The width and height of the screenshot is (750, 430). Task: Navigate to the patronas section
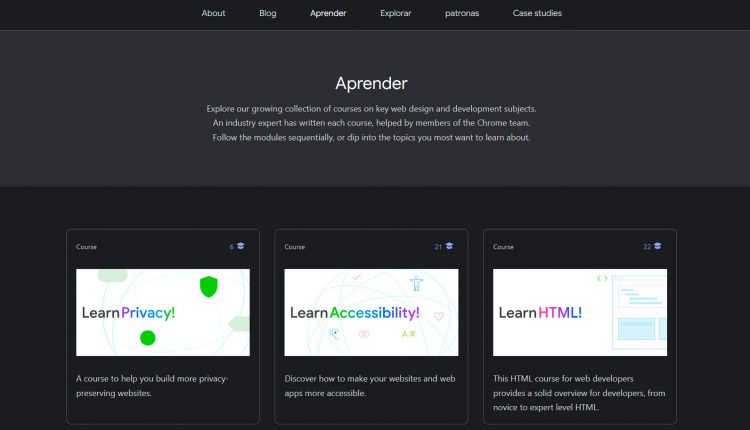pos(462,14)
